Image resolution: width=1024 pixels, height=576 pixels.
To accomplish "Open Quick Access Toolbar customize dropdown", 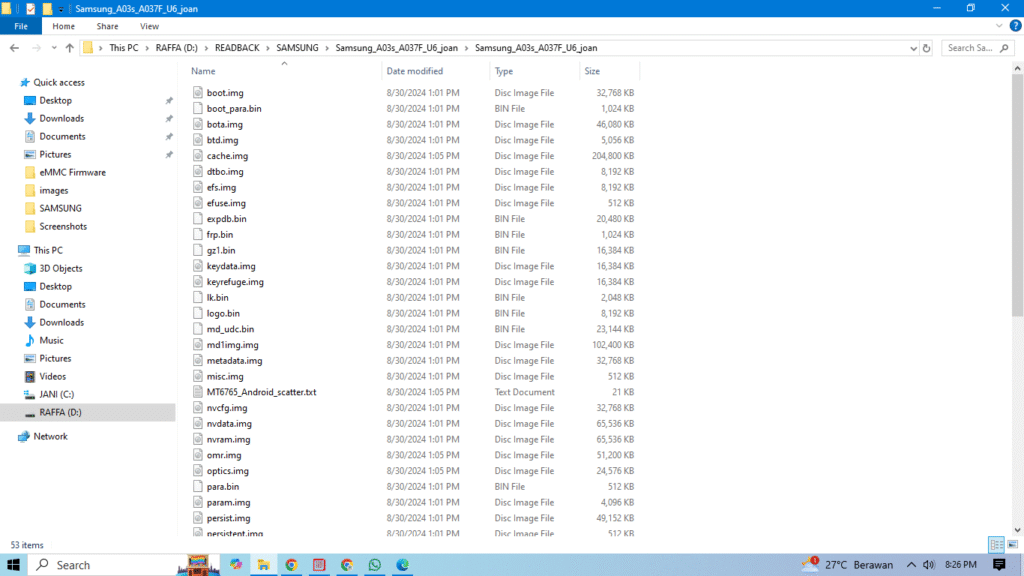I will pos(61,9).
